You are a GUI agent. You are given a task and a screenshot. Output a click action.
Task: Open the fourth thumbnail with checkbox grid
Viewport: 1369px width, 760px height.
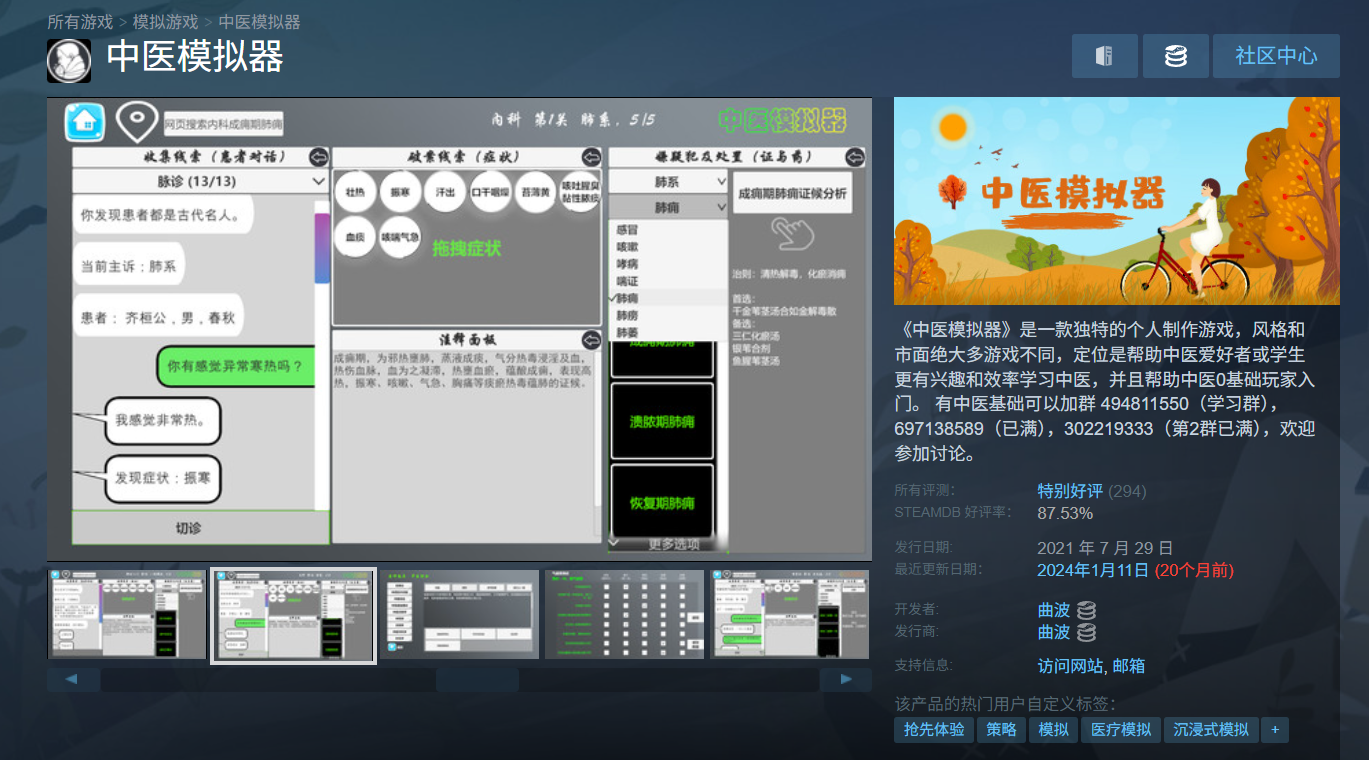click(625, 615)
